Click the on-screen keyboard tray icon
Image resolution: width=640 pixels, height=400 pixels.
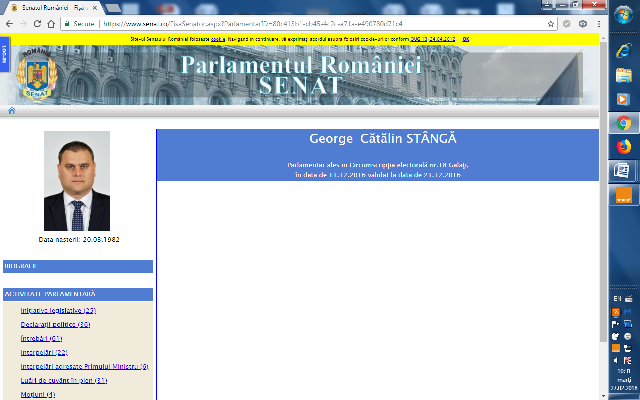[x=629, y=299]
